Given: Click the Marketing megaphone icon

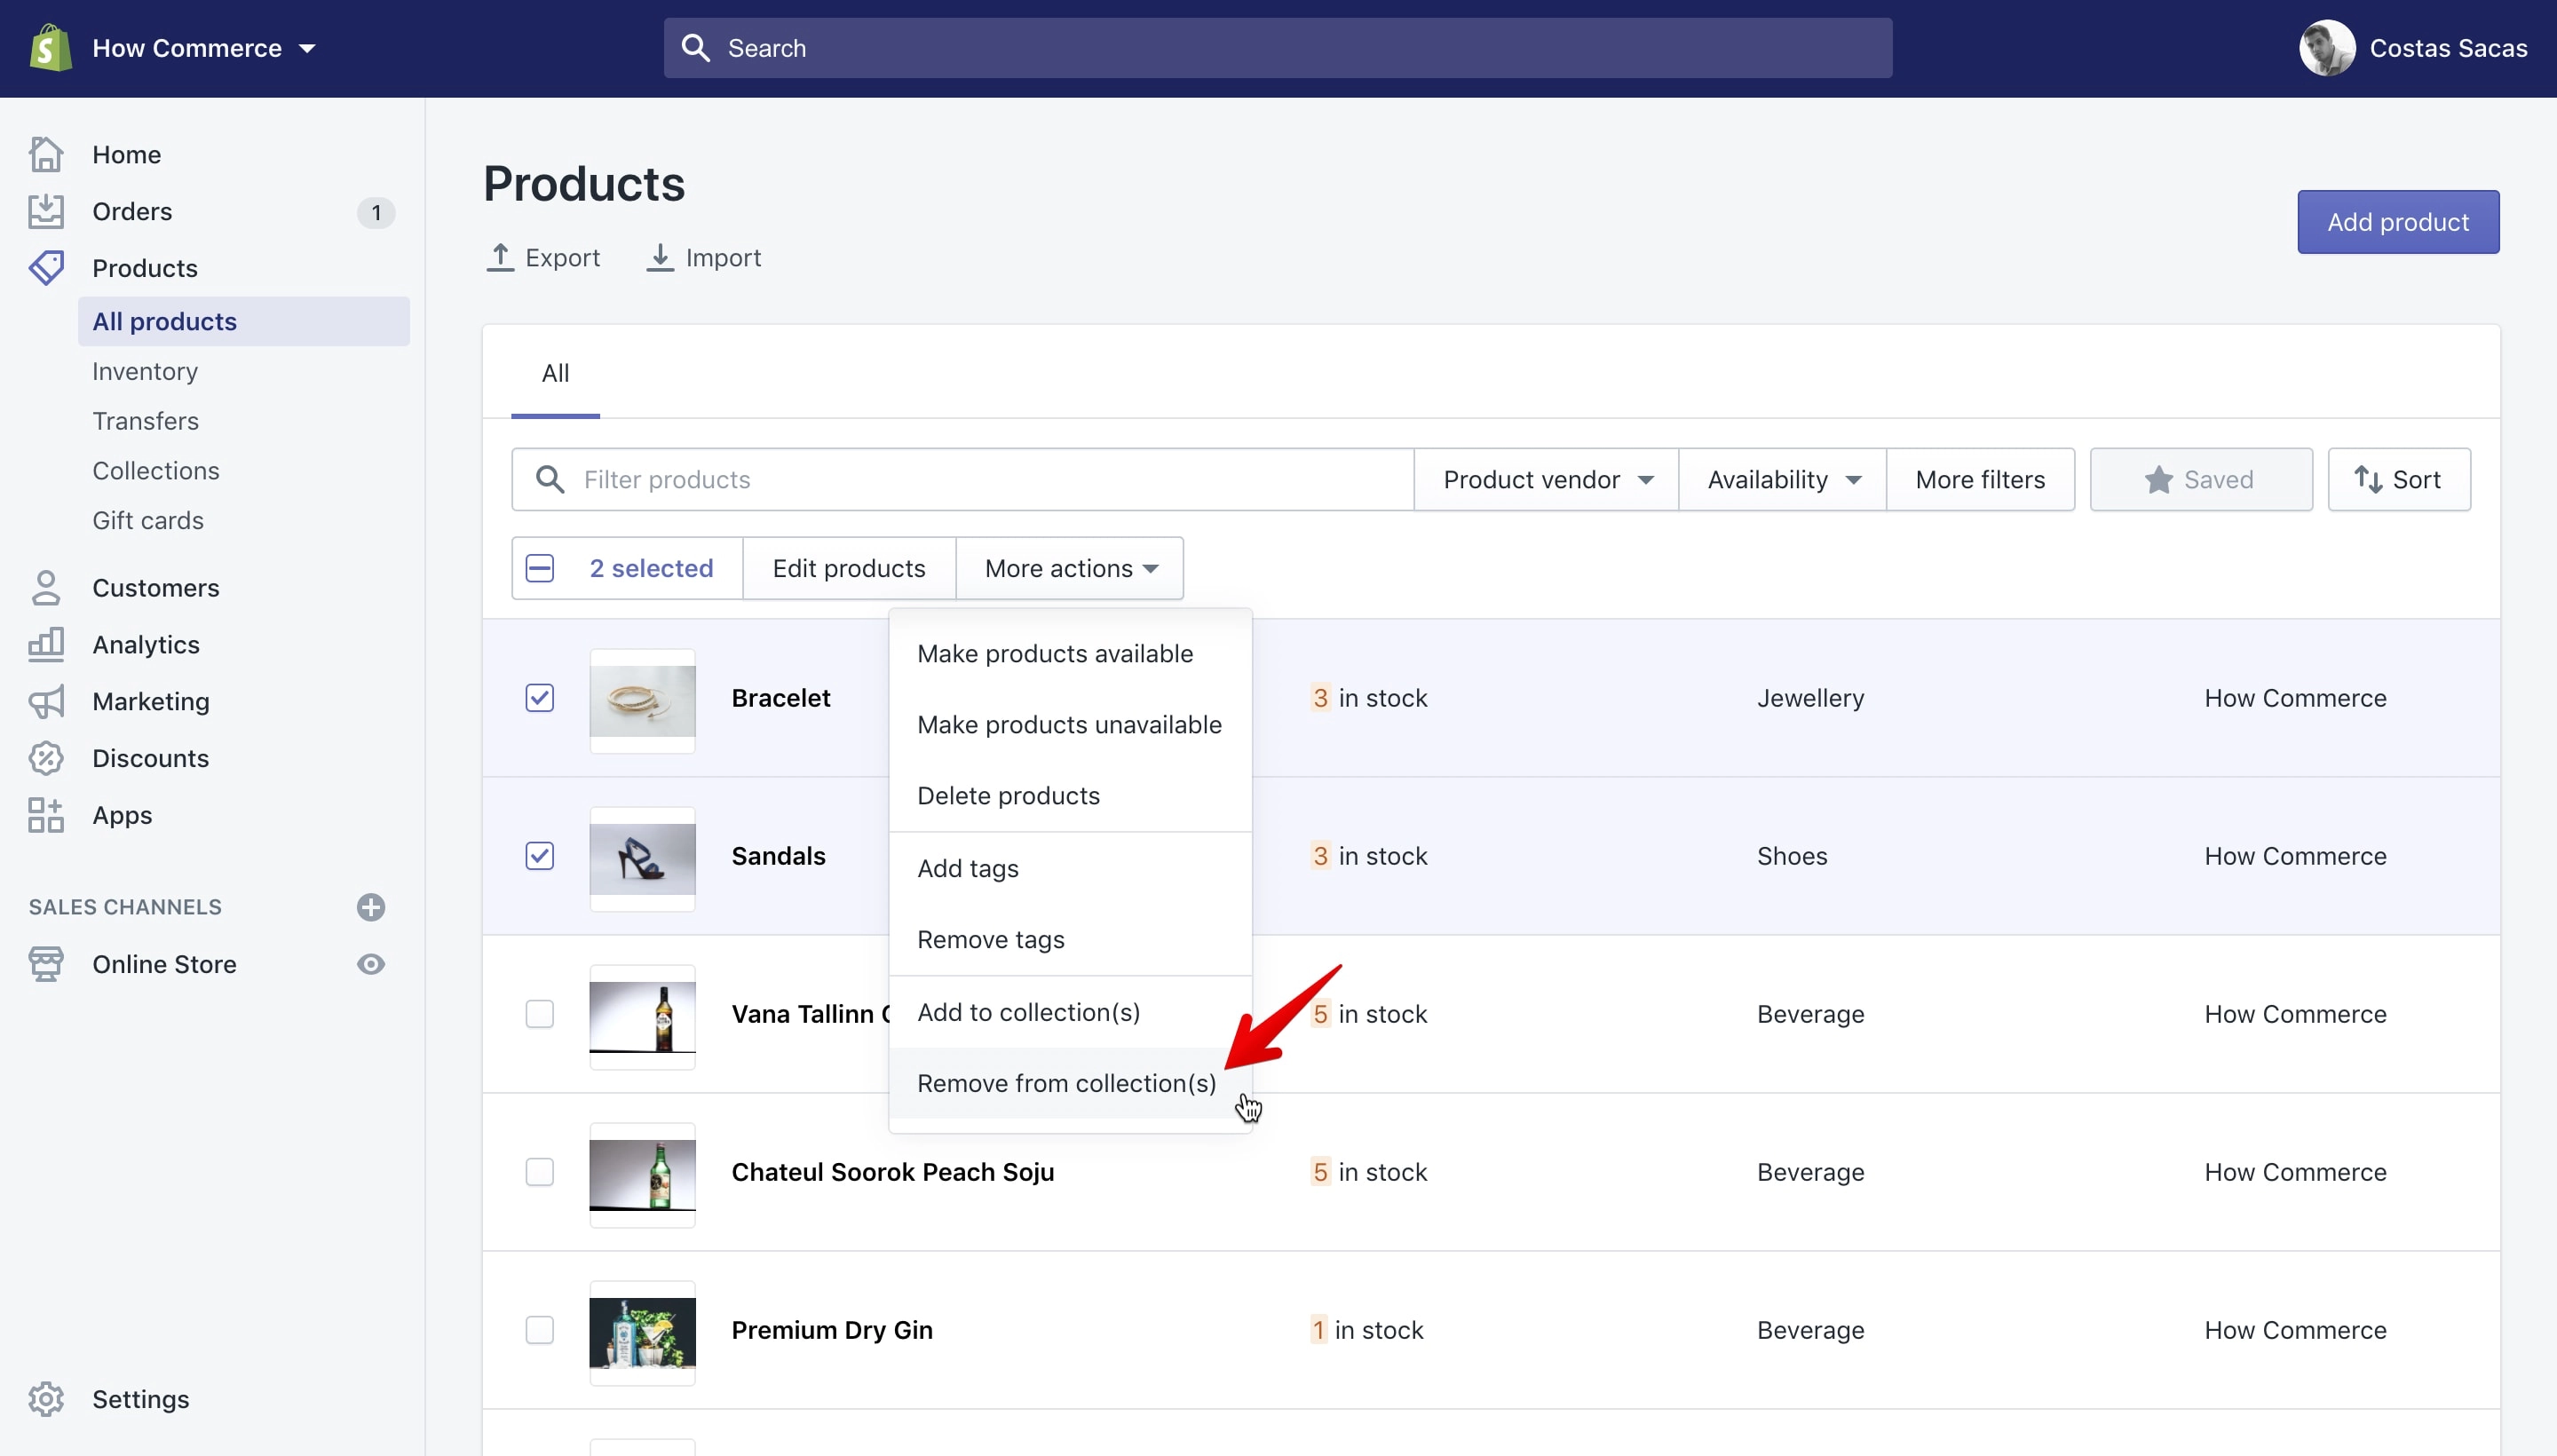Looking at the screenshot, I should point(46,702).
